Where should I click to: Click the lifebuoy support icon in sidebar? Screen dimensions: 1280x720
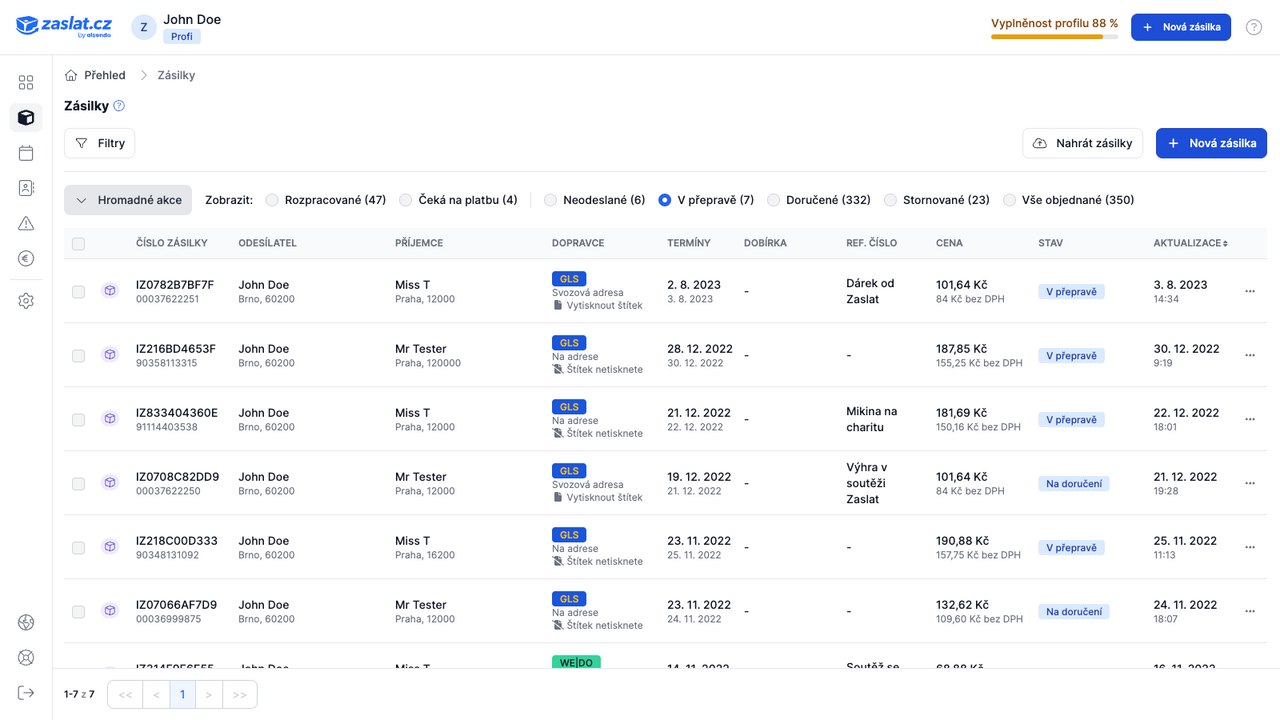click(x=26, y=658)
